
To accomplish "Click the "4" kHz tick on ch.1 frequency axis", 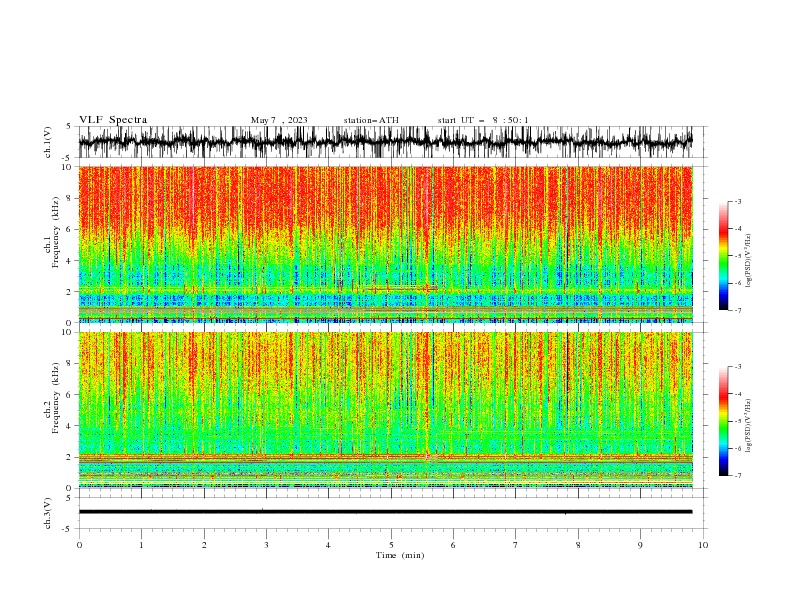I will pos(71,261).
